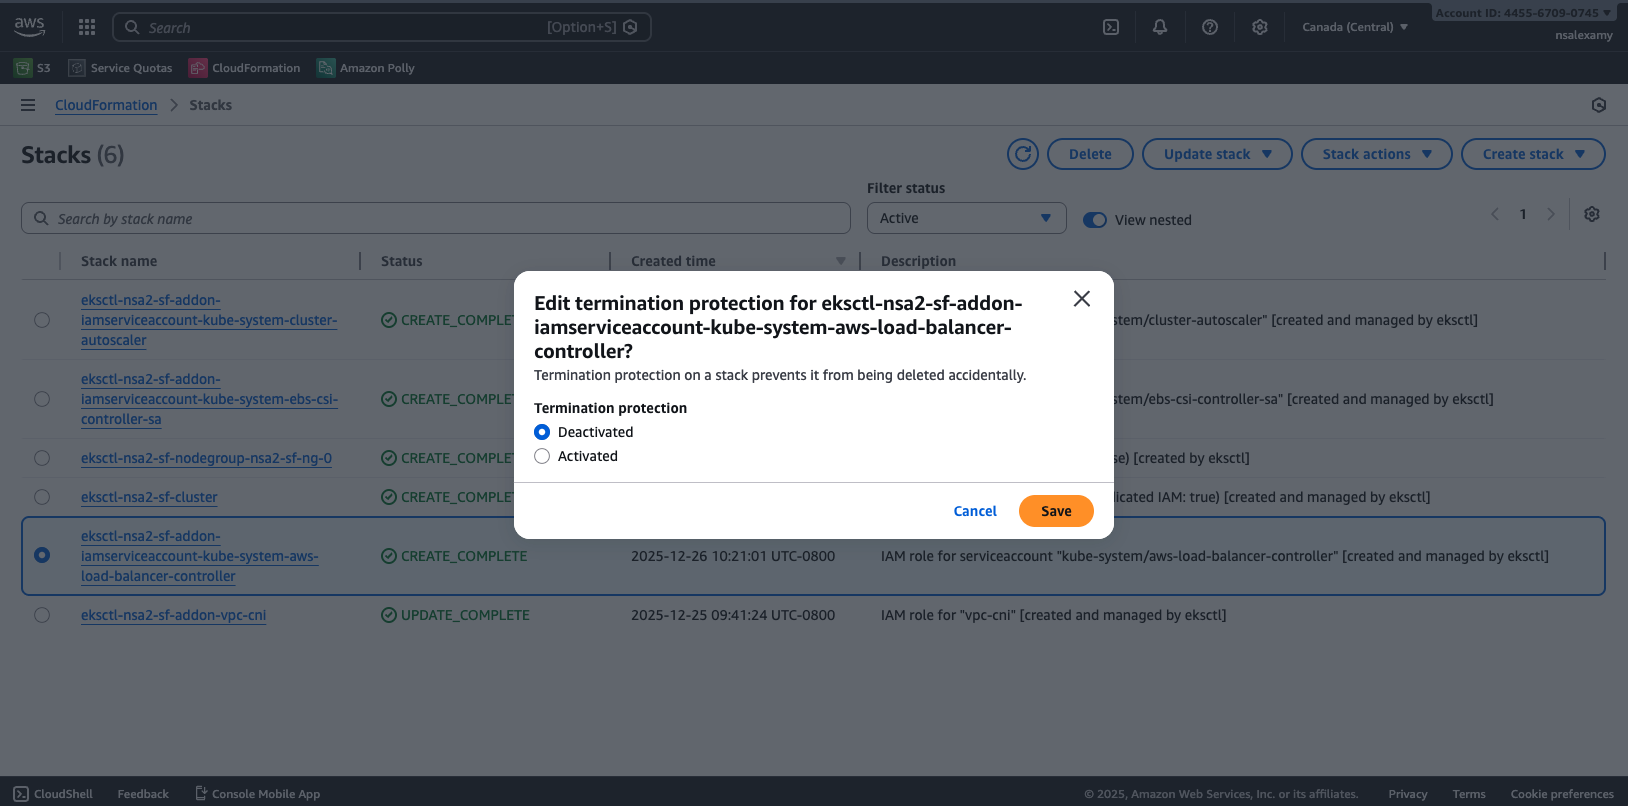This screenshot has width=1628, height=806.
Task: Open the eksctl-nsa2-sf-cluster stack link
Action: 149,497
